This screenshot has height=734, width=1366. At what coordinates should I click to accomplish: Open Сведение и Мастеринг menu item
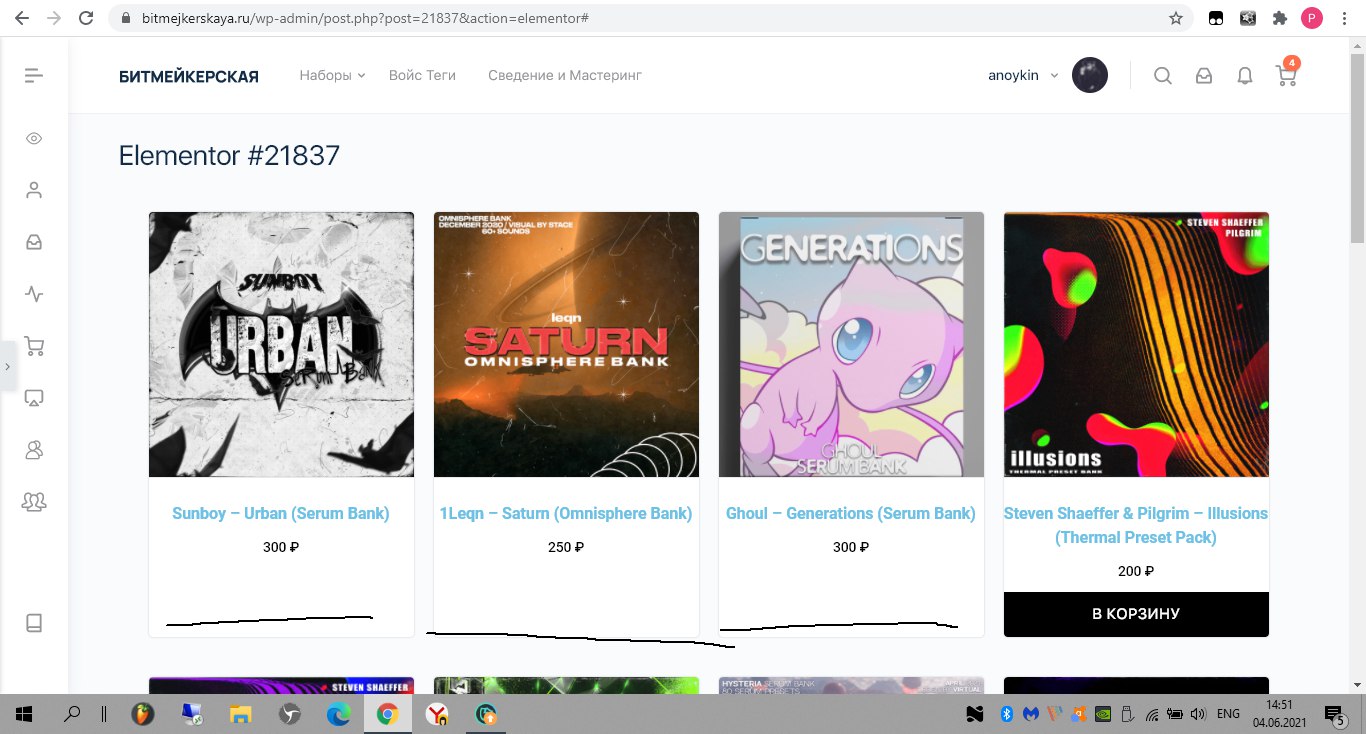tap(565, 75)
